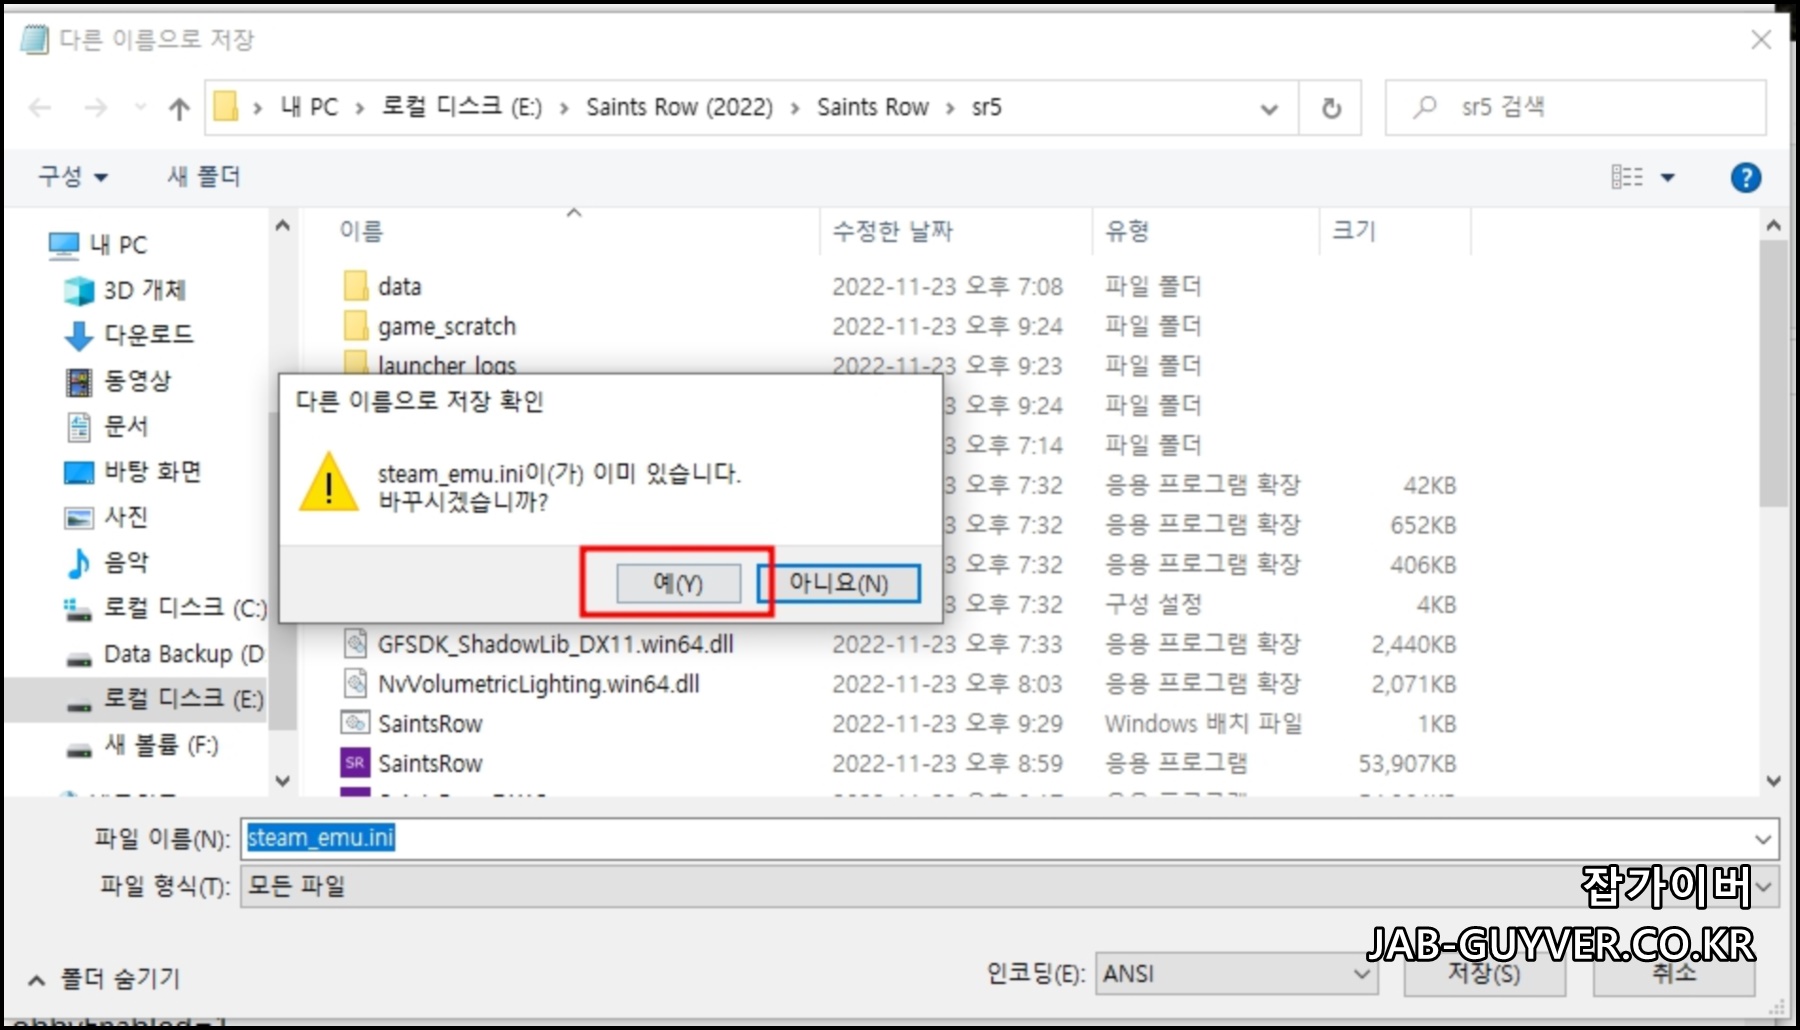Image resolution: width=1800 pixels, height=1030 pixels.
Task: Refresh the sr5 folder view
Action: pos(1331,108)
